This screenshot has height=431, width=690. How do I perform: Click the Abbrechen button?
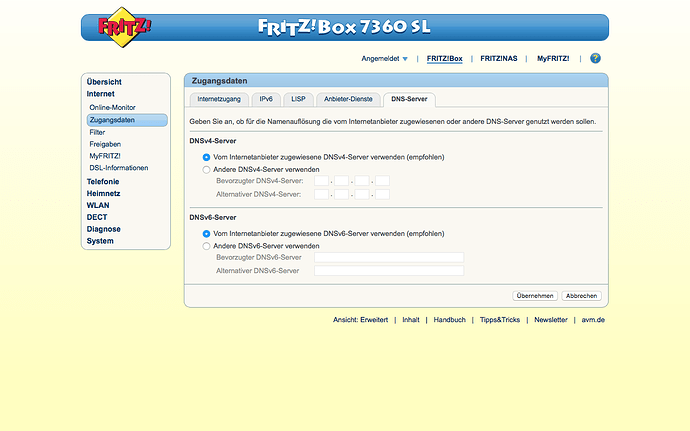point(582,296)
